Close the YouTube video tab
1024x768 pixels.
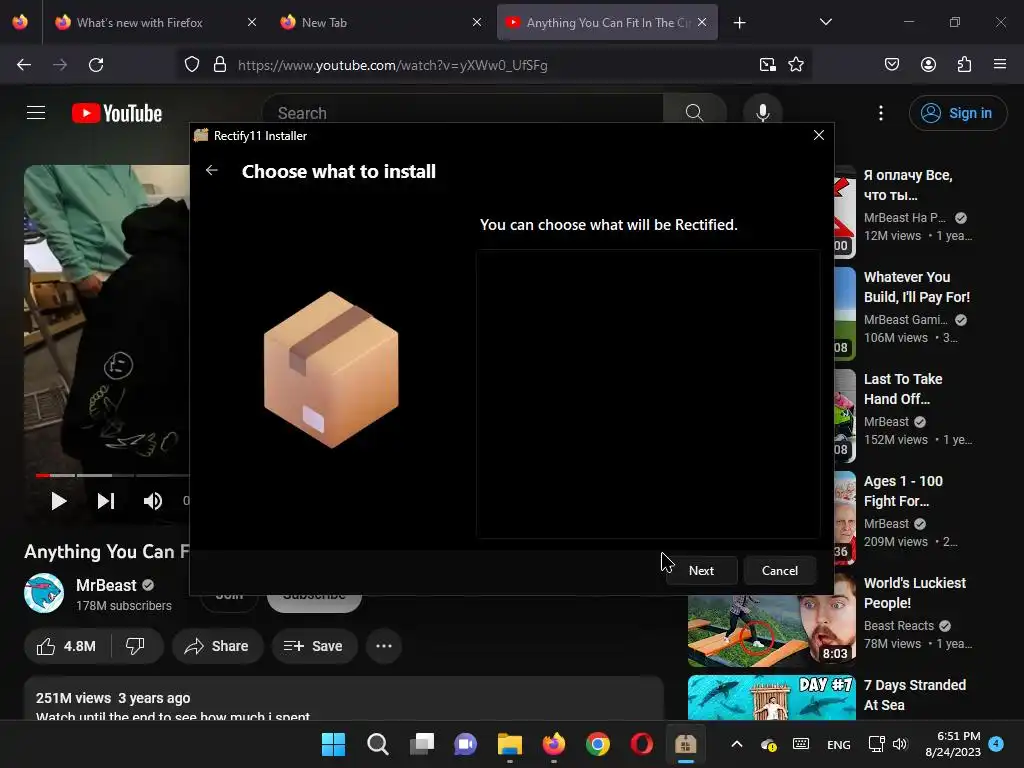(702, 23)
